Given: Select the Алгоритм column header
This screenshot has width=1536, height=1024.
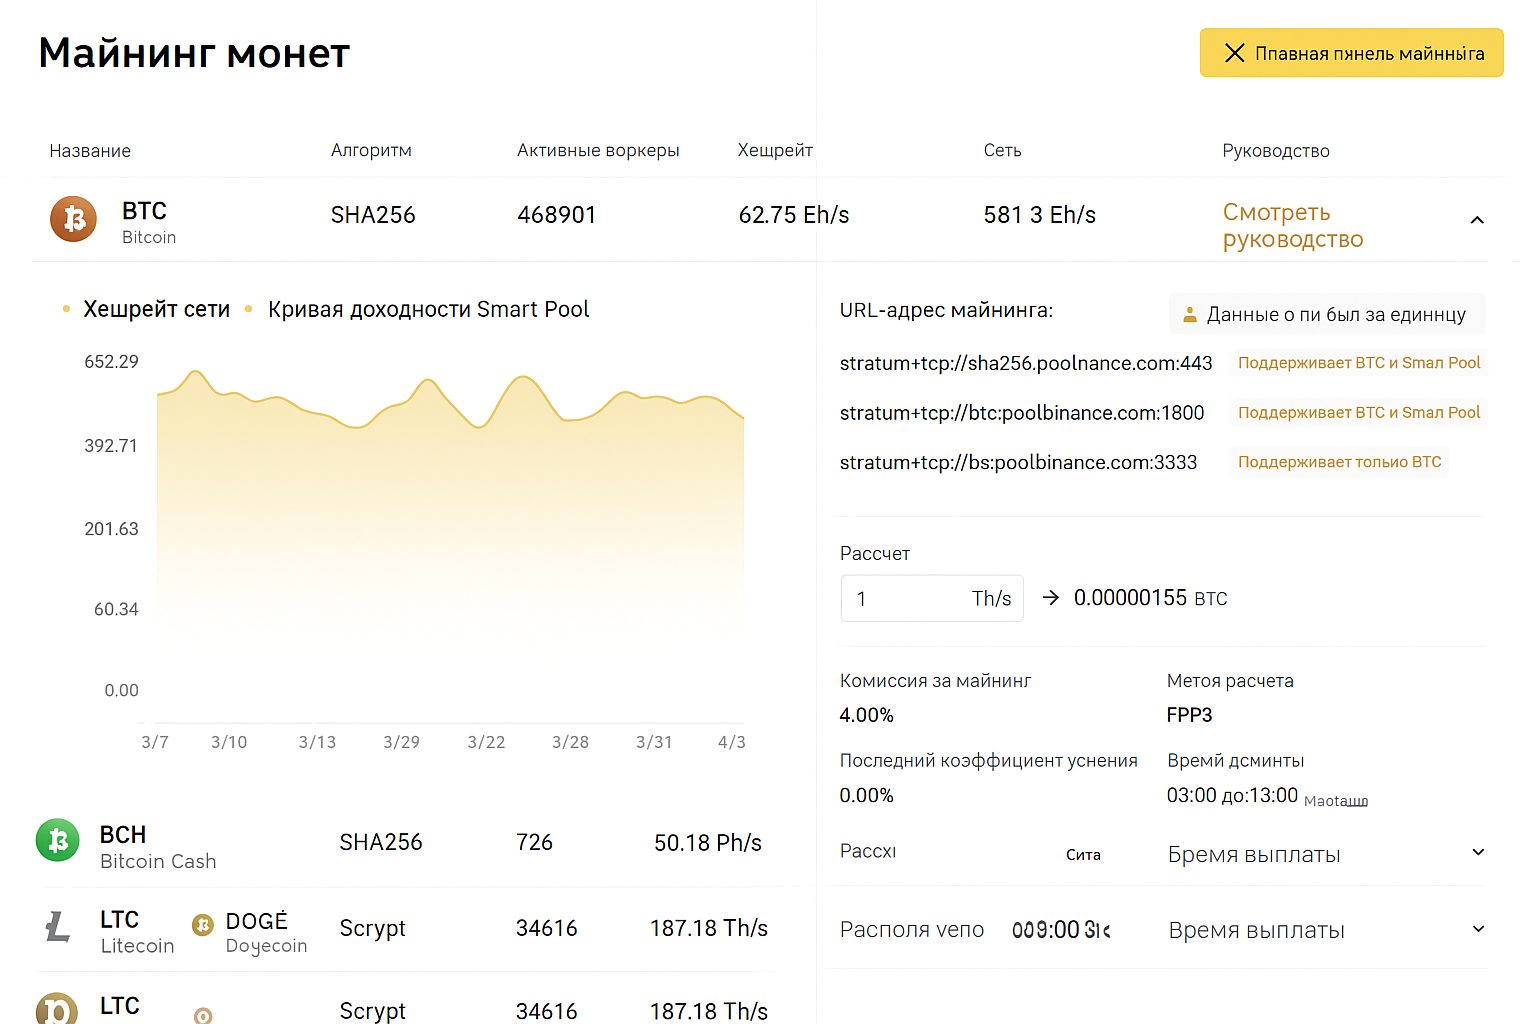Looking at the screenshot, I should coord(372,150).
